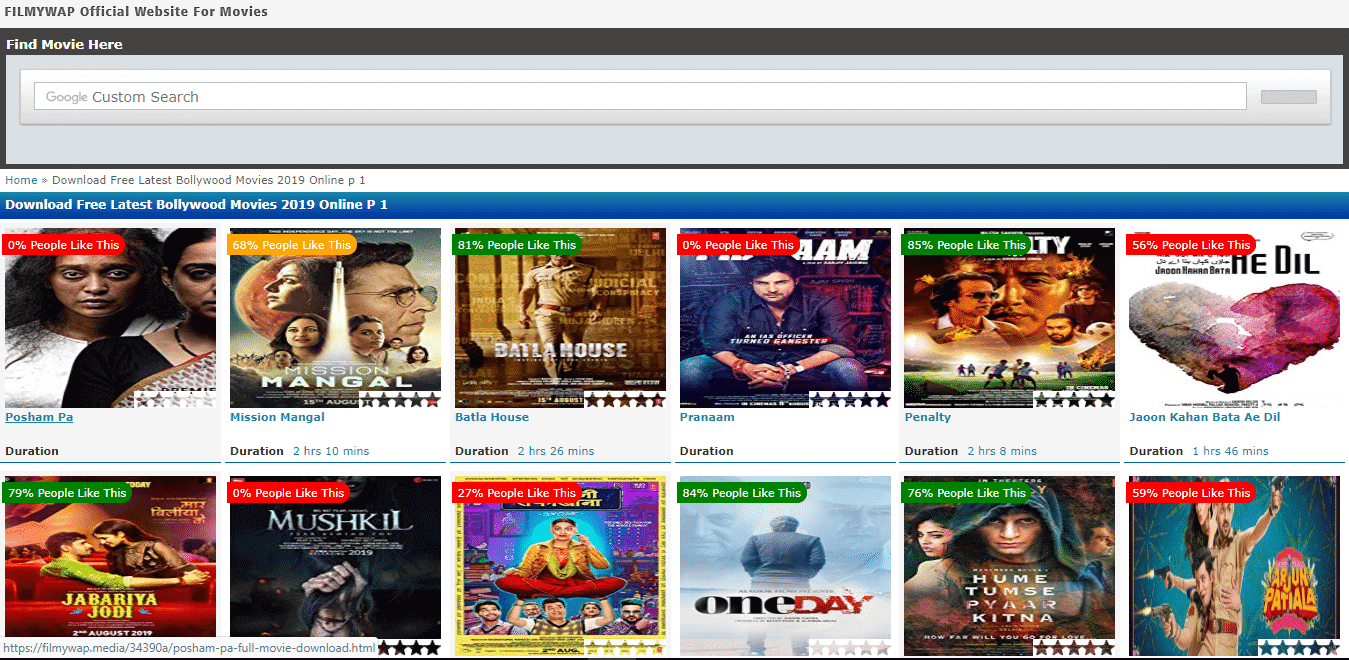Click the "2 hrs 8 mins" duration text
1349x660 pixels.
(1003, 451)
